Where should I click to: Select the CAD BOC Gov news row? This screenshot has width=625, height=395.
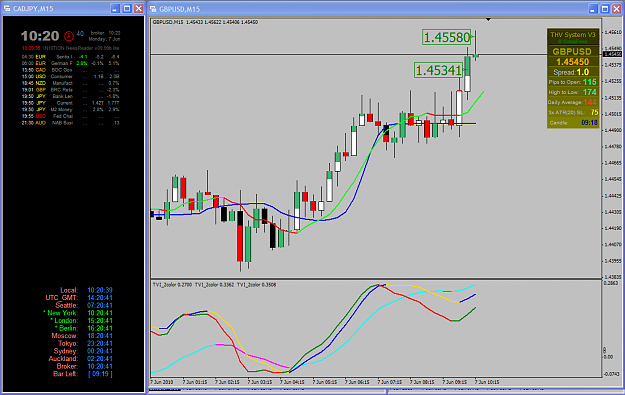pyautogui.click(x=71, y=70)
